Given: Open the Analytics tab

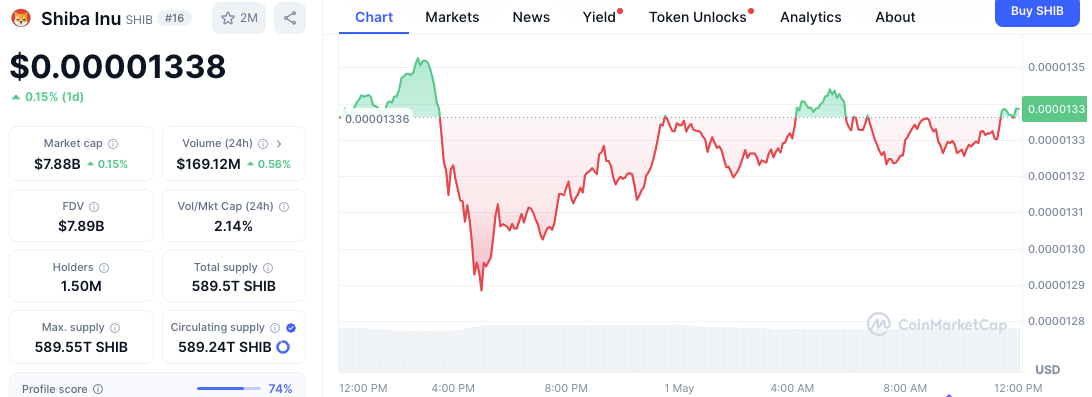Looking at the screenshot, I should pyautogui.click(x=811, y=17).
